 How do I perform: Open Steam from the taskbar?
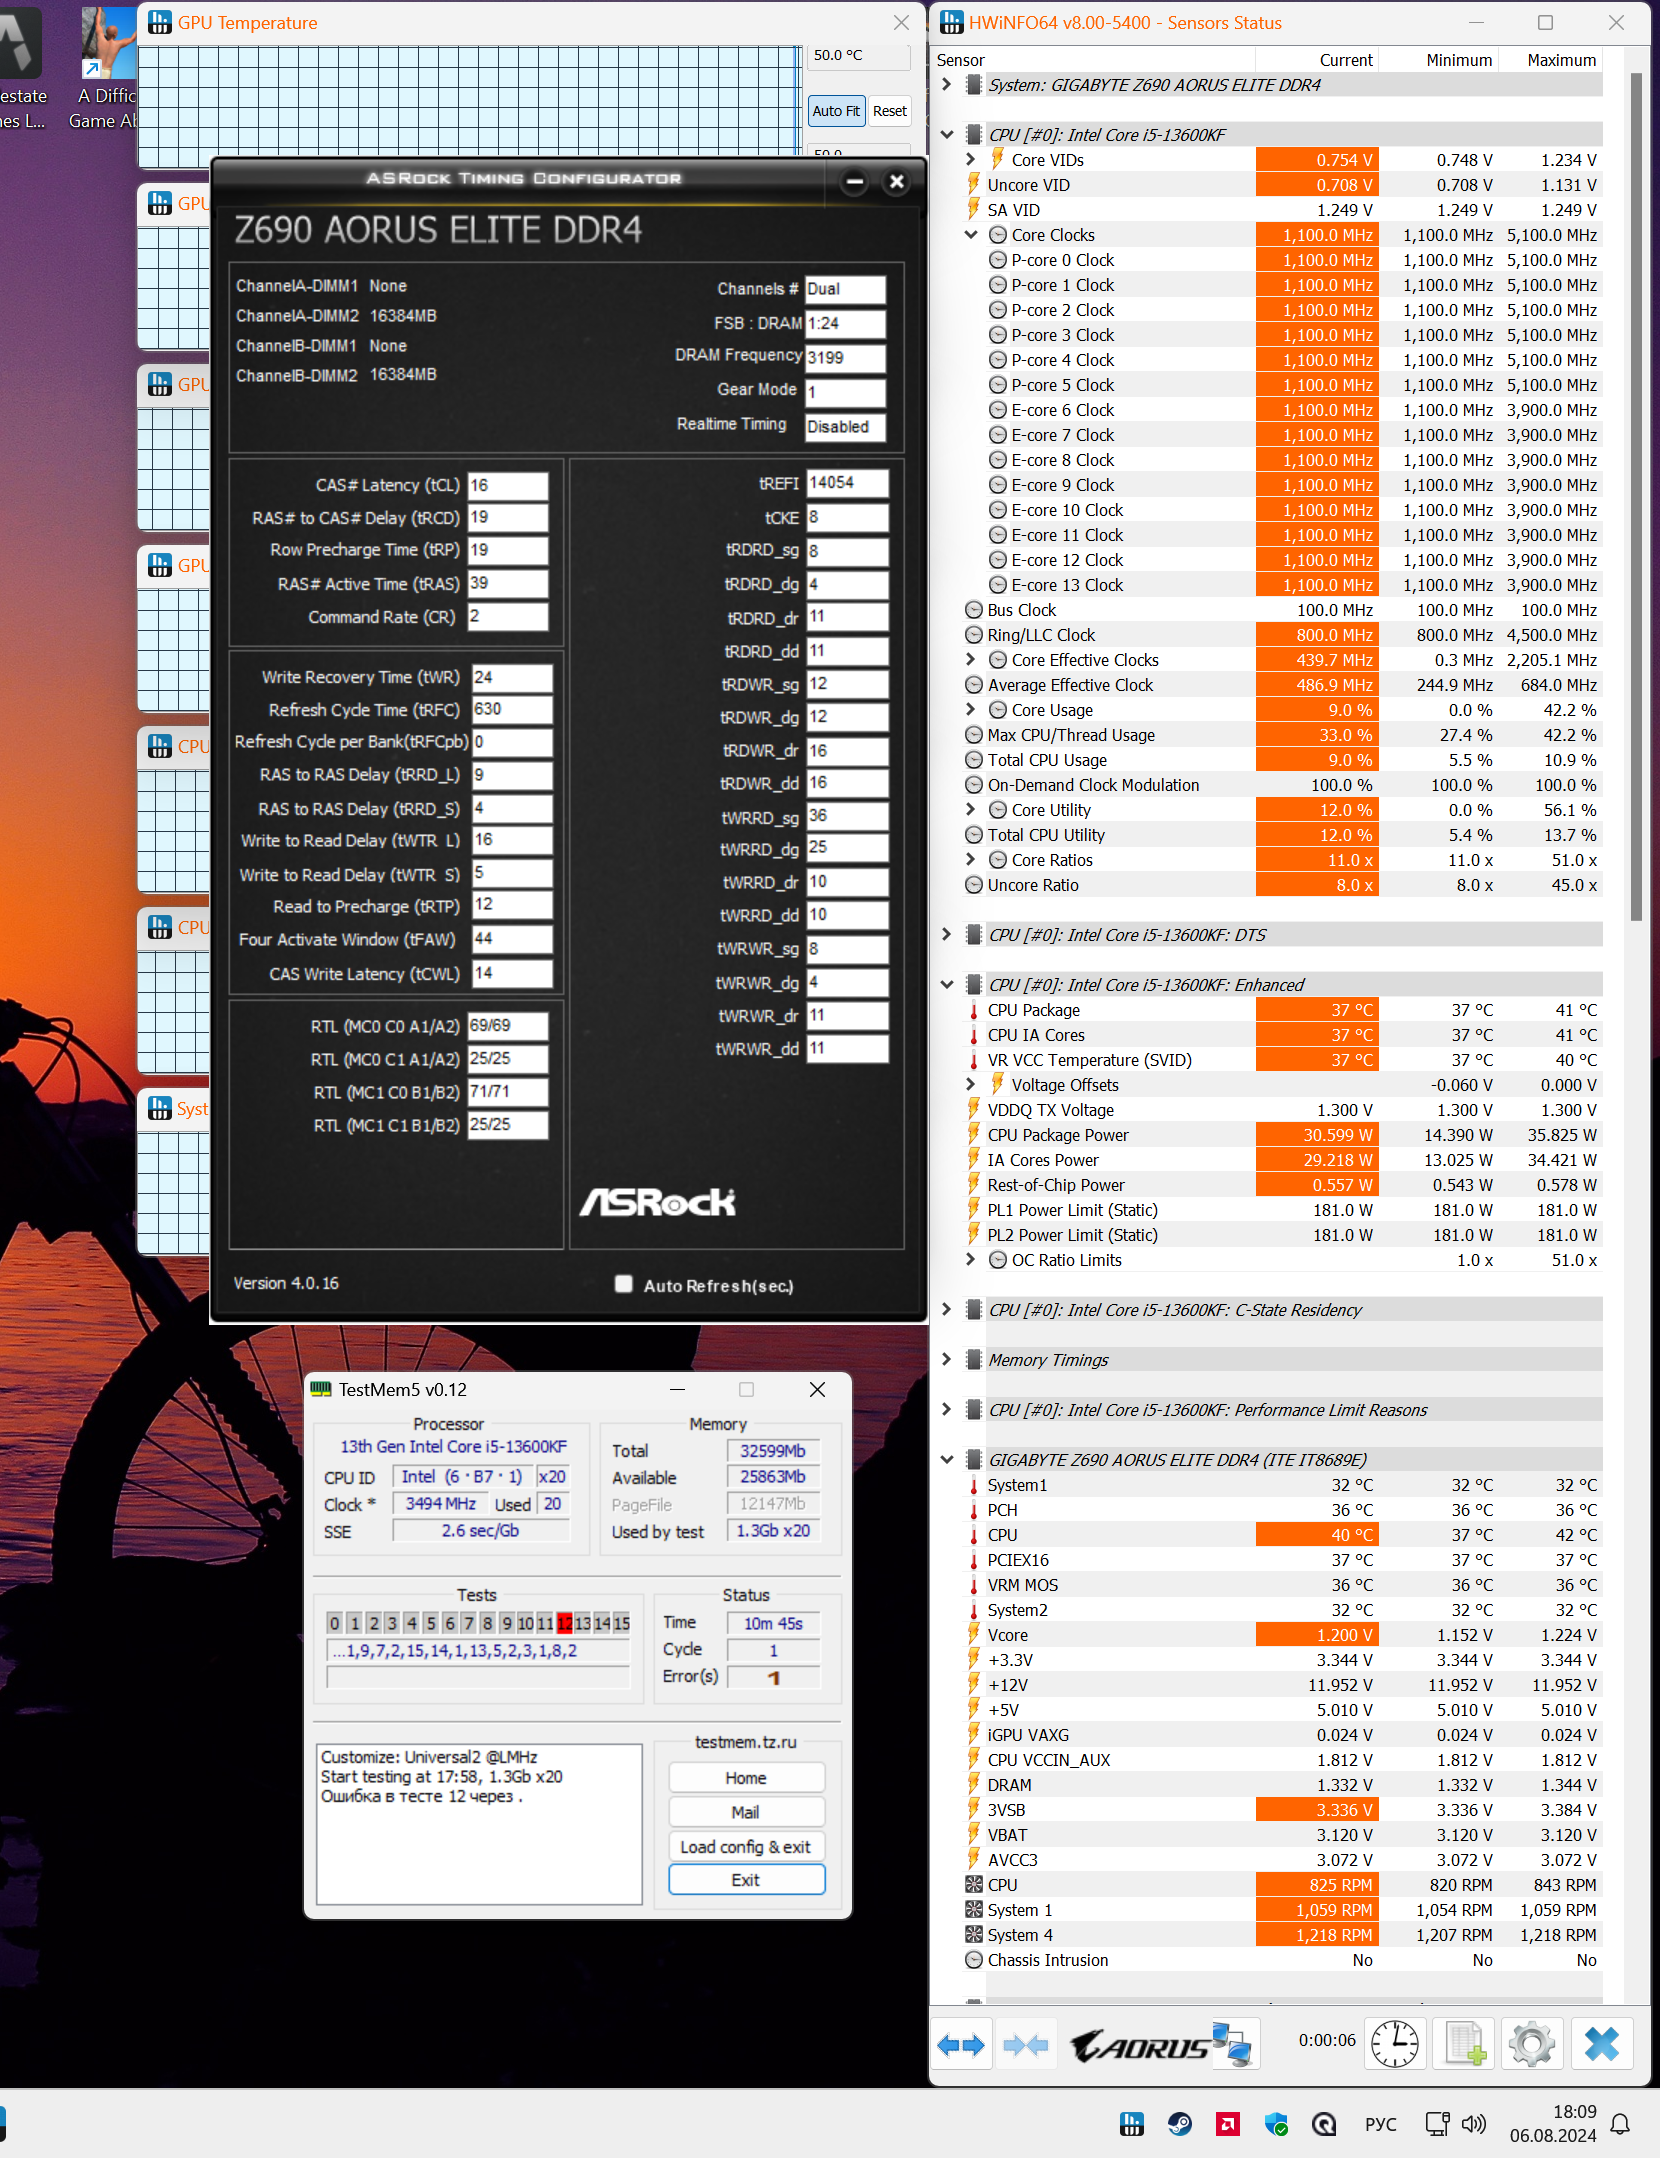[x=1180, y=2124]
